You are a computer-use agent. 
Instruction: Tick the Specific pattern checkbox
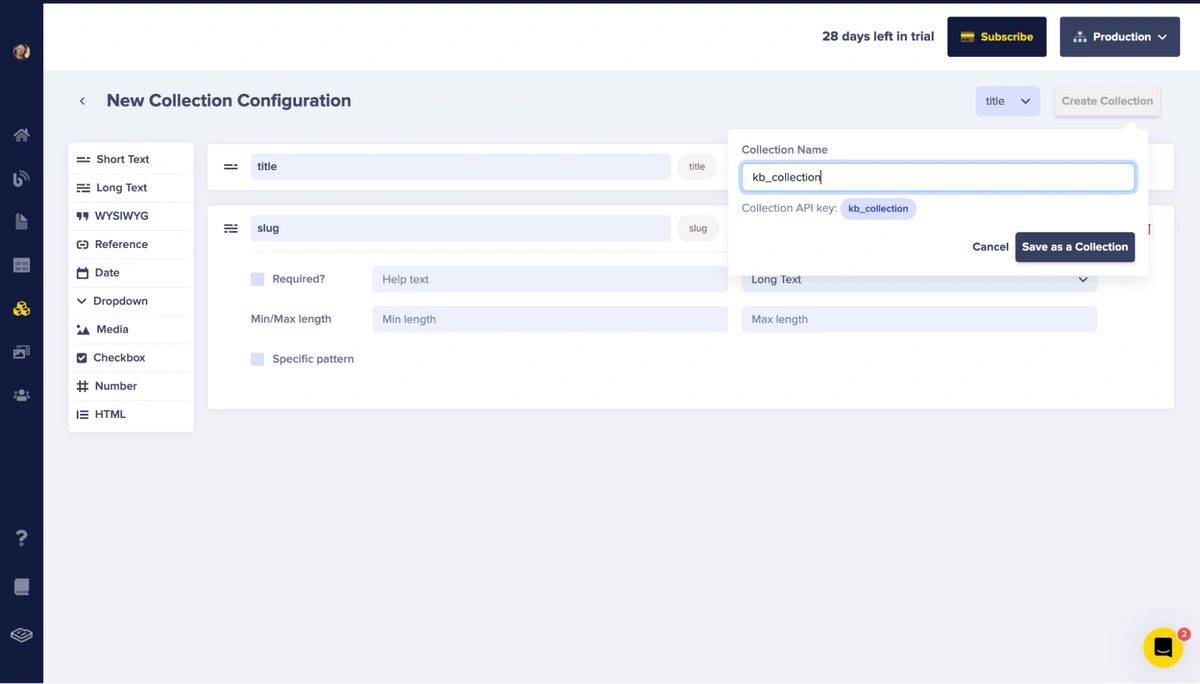(257, 359)
